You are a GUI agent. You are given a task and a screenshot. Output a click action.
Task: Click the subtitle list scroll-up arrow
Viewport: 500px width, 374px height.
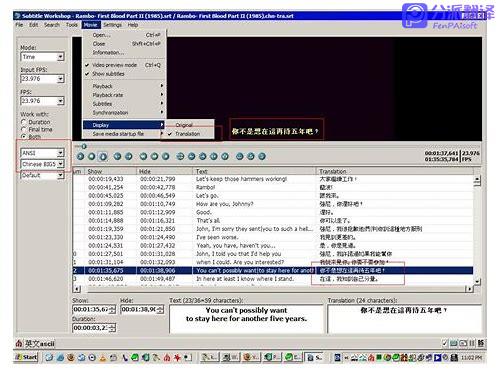[x=477, y=181]
